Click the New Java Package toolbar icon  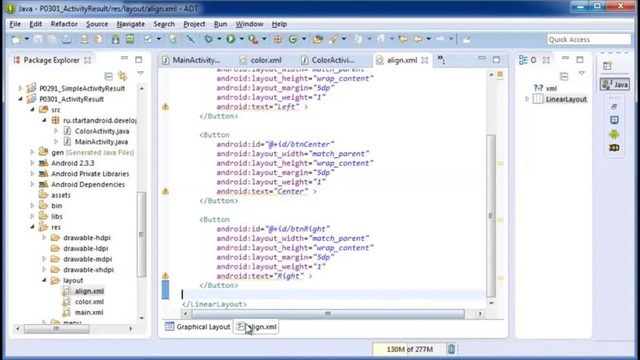278,39
